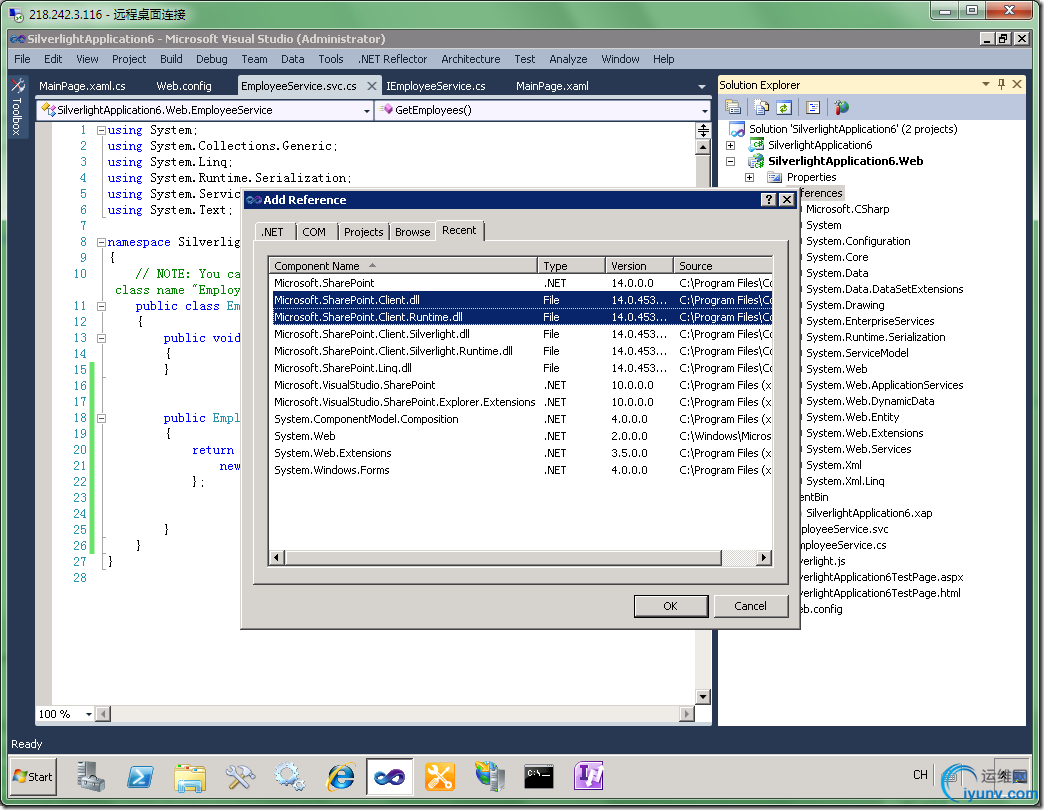Click the gears icon in the taskbar
1044x810 pixels.
tap(290, 776)
